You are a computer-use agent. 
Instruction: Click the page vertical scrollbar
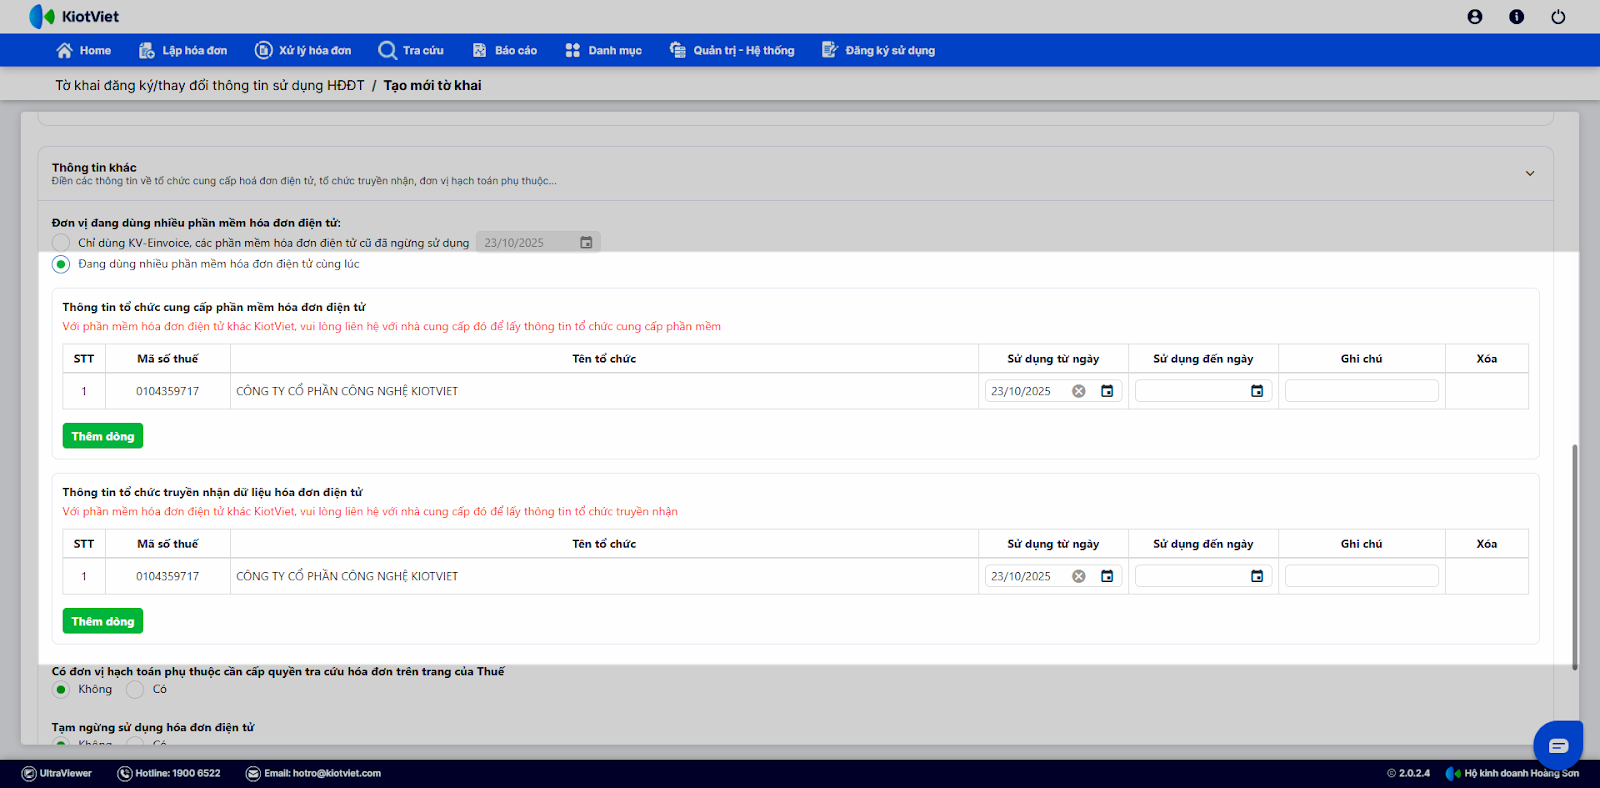click(x=1575, y=557)
